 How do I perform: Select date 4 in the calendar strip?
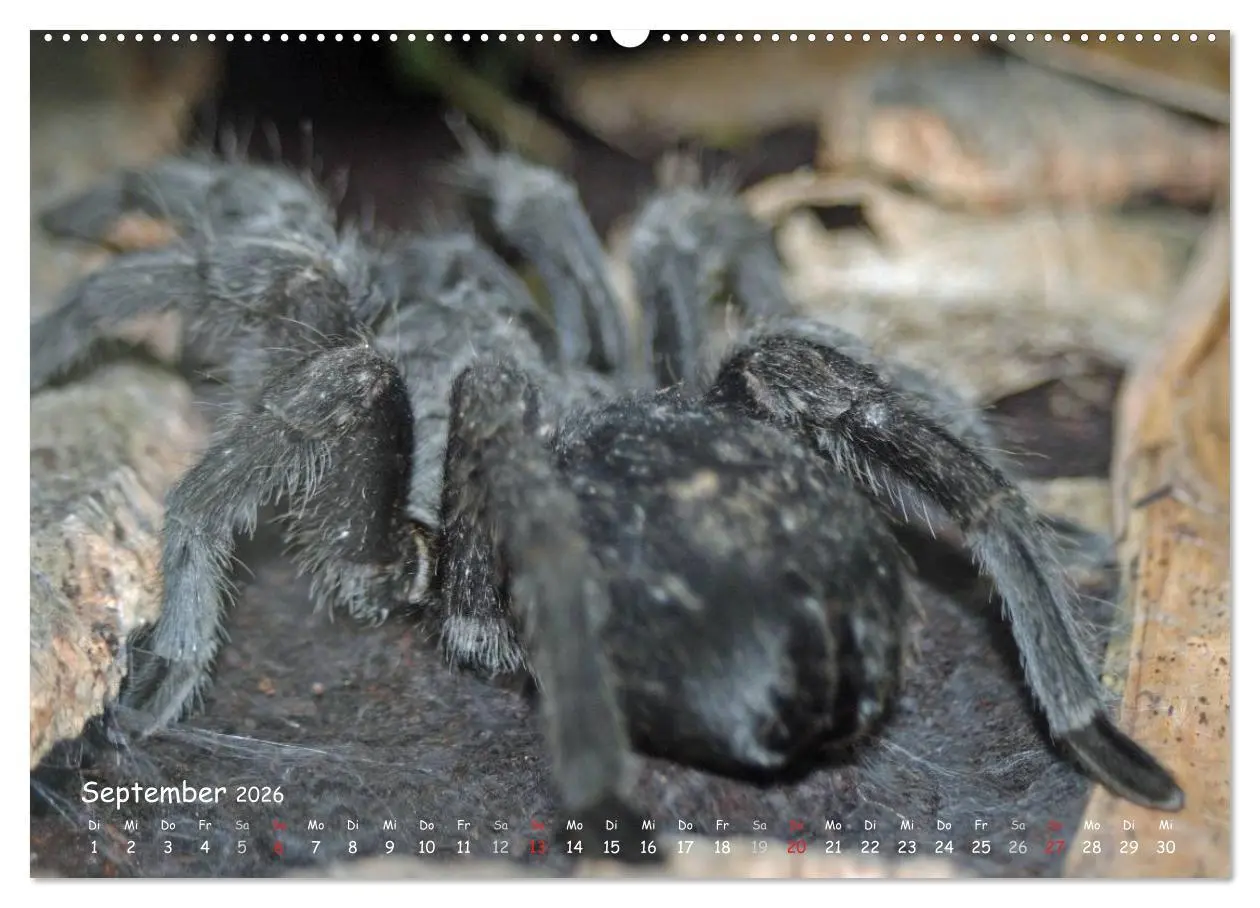click(205, 847)
